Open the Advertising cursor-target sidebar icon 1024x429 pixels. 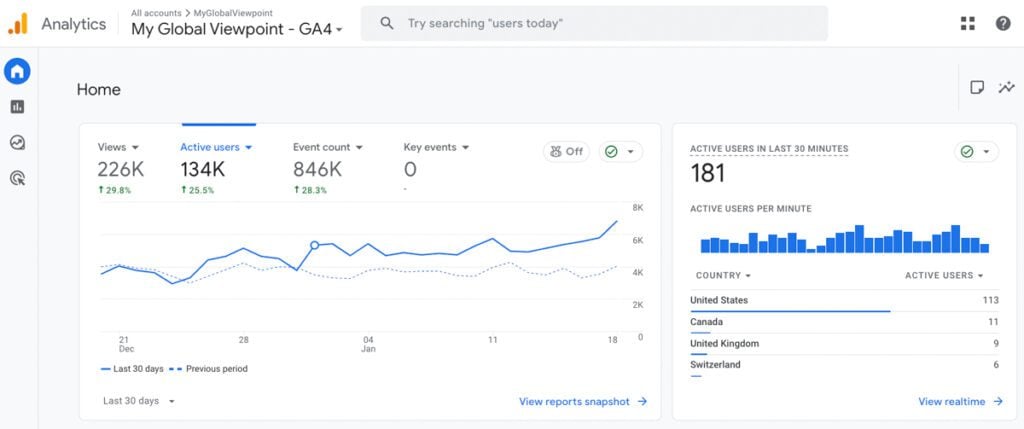point(18,178)
